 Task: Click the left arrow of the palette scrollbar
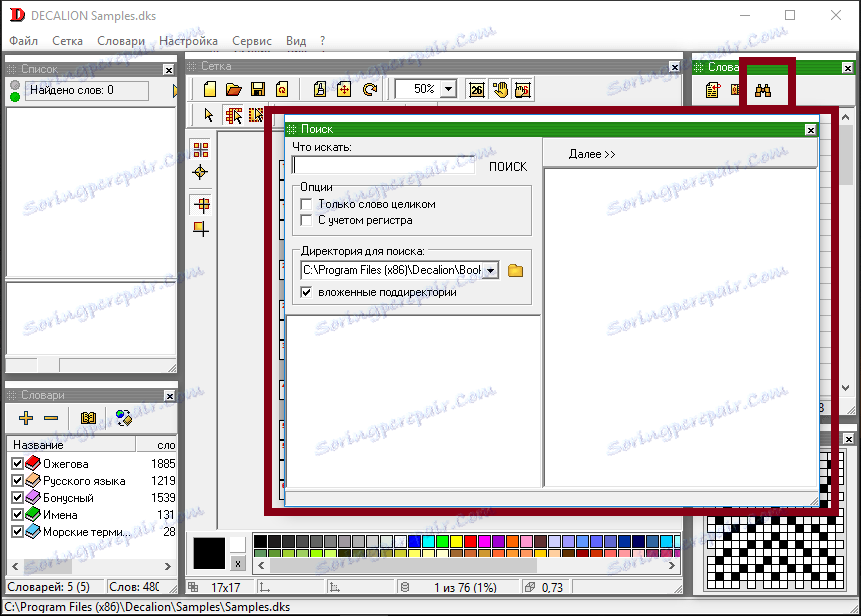261,565
